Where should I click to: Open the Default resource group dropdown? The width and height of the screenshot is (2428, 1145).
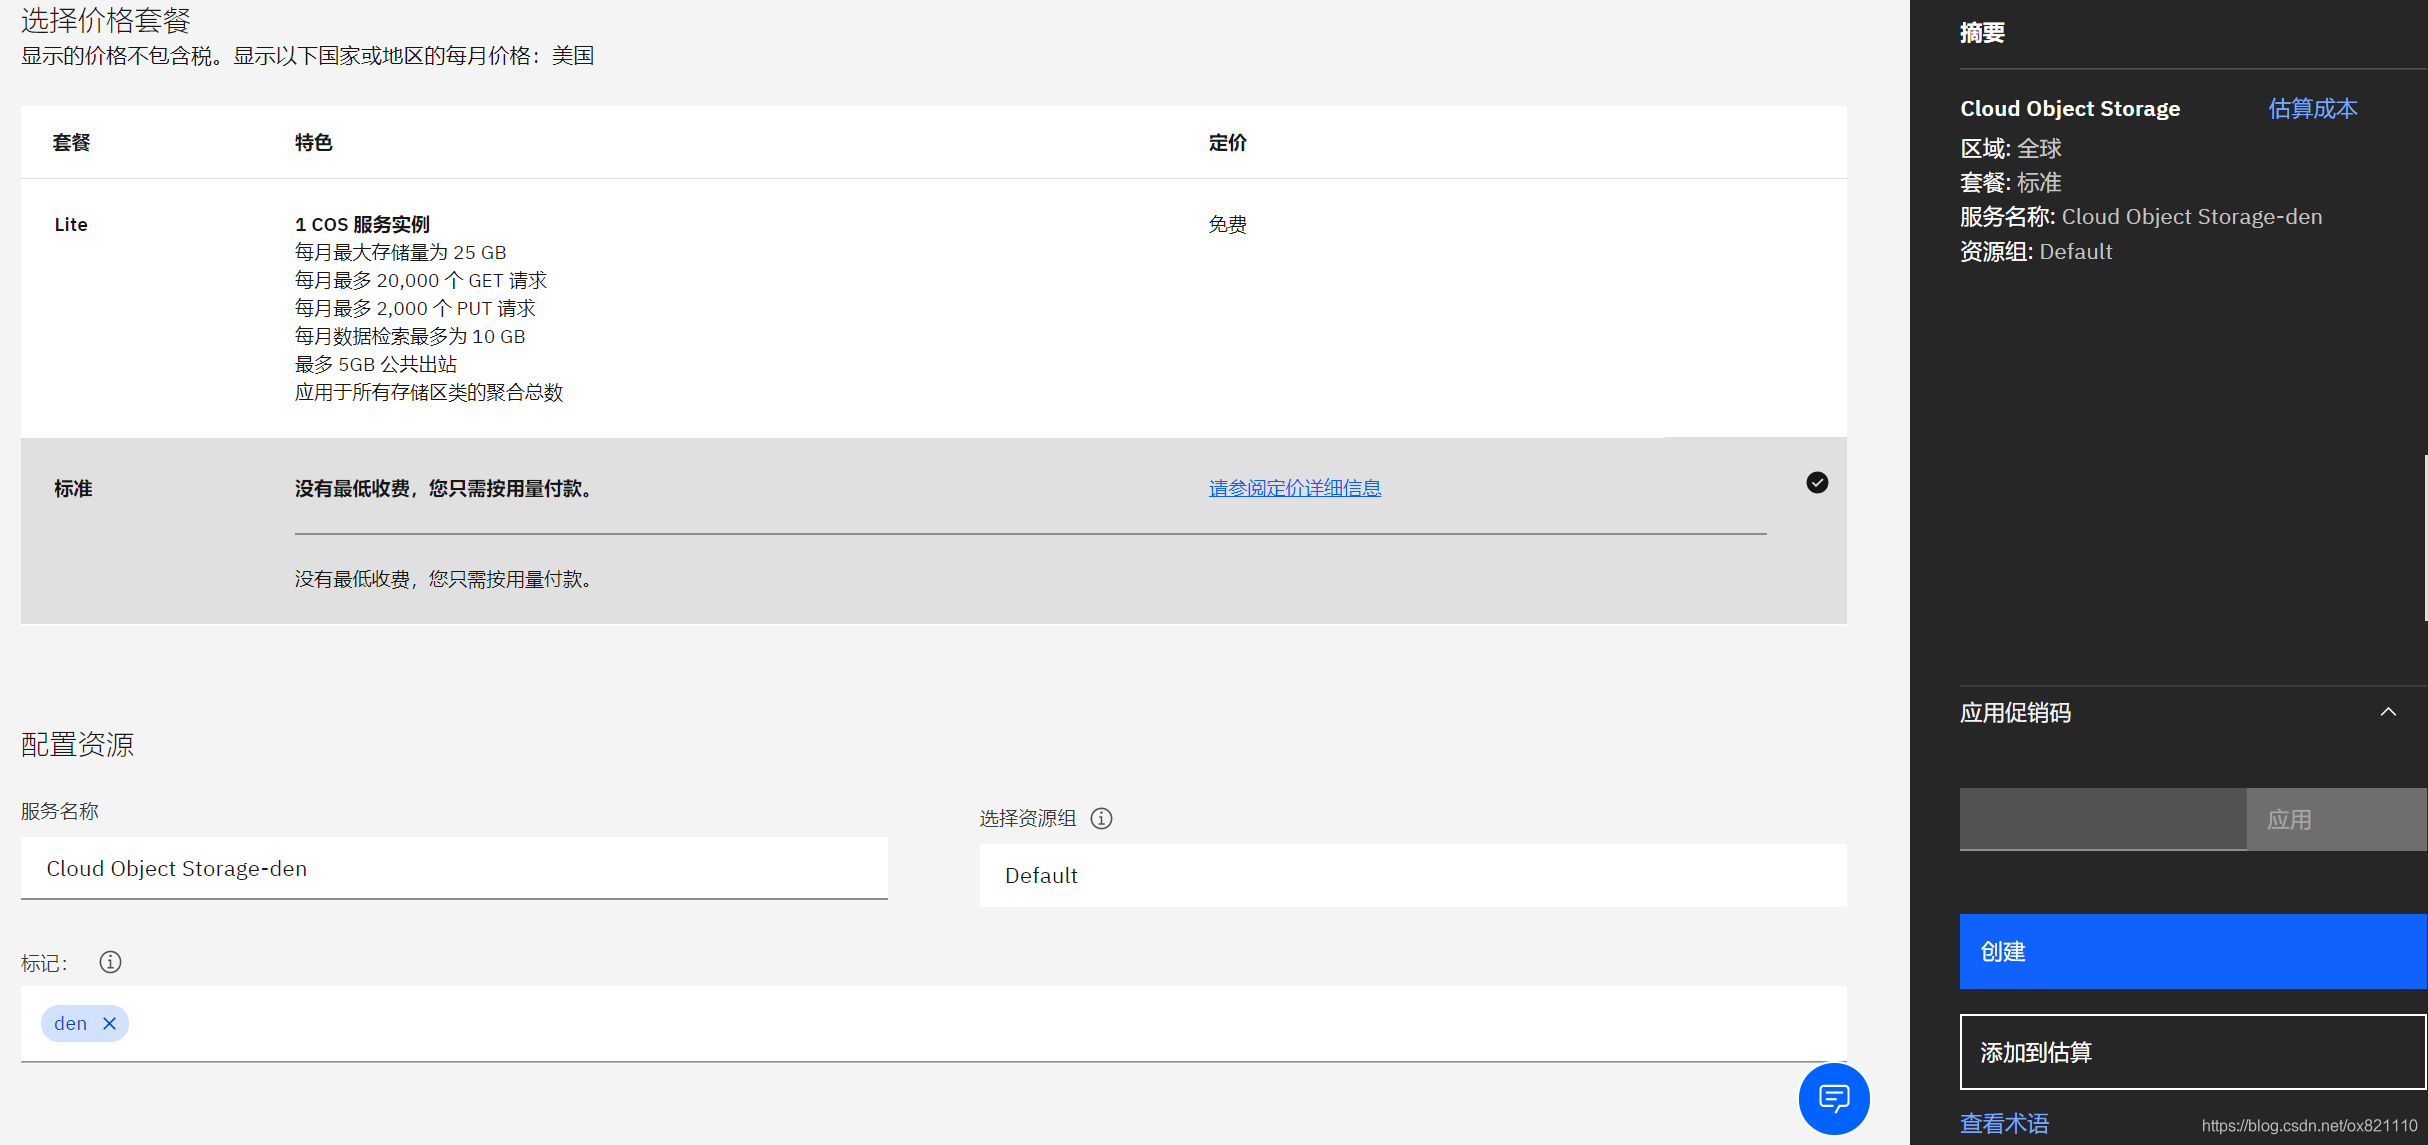(1412, 875)
